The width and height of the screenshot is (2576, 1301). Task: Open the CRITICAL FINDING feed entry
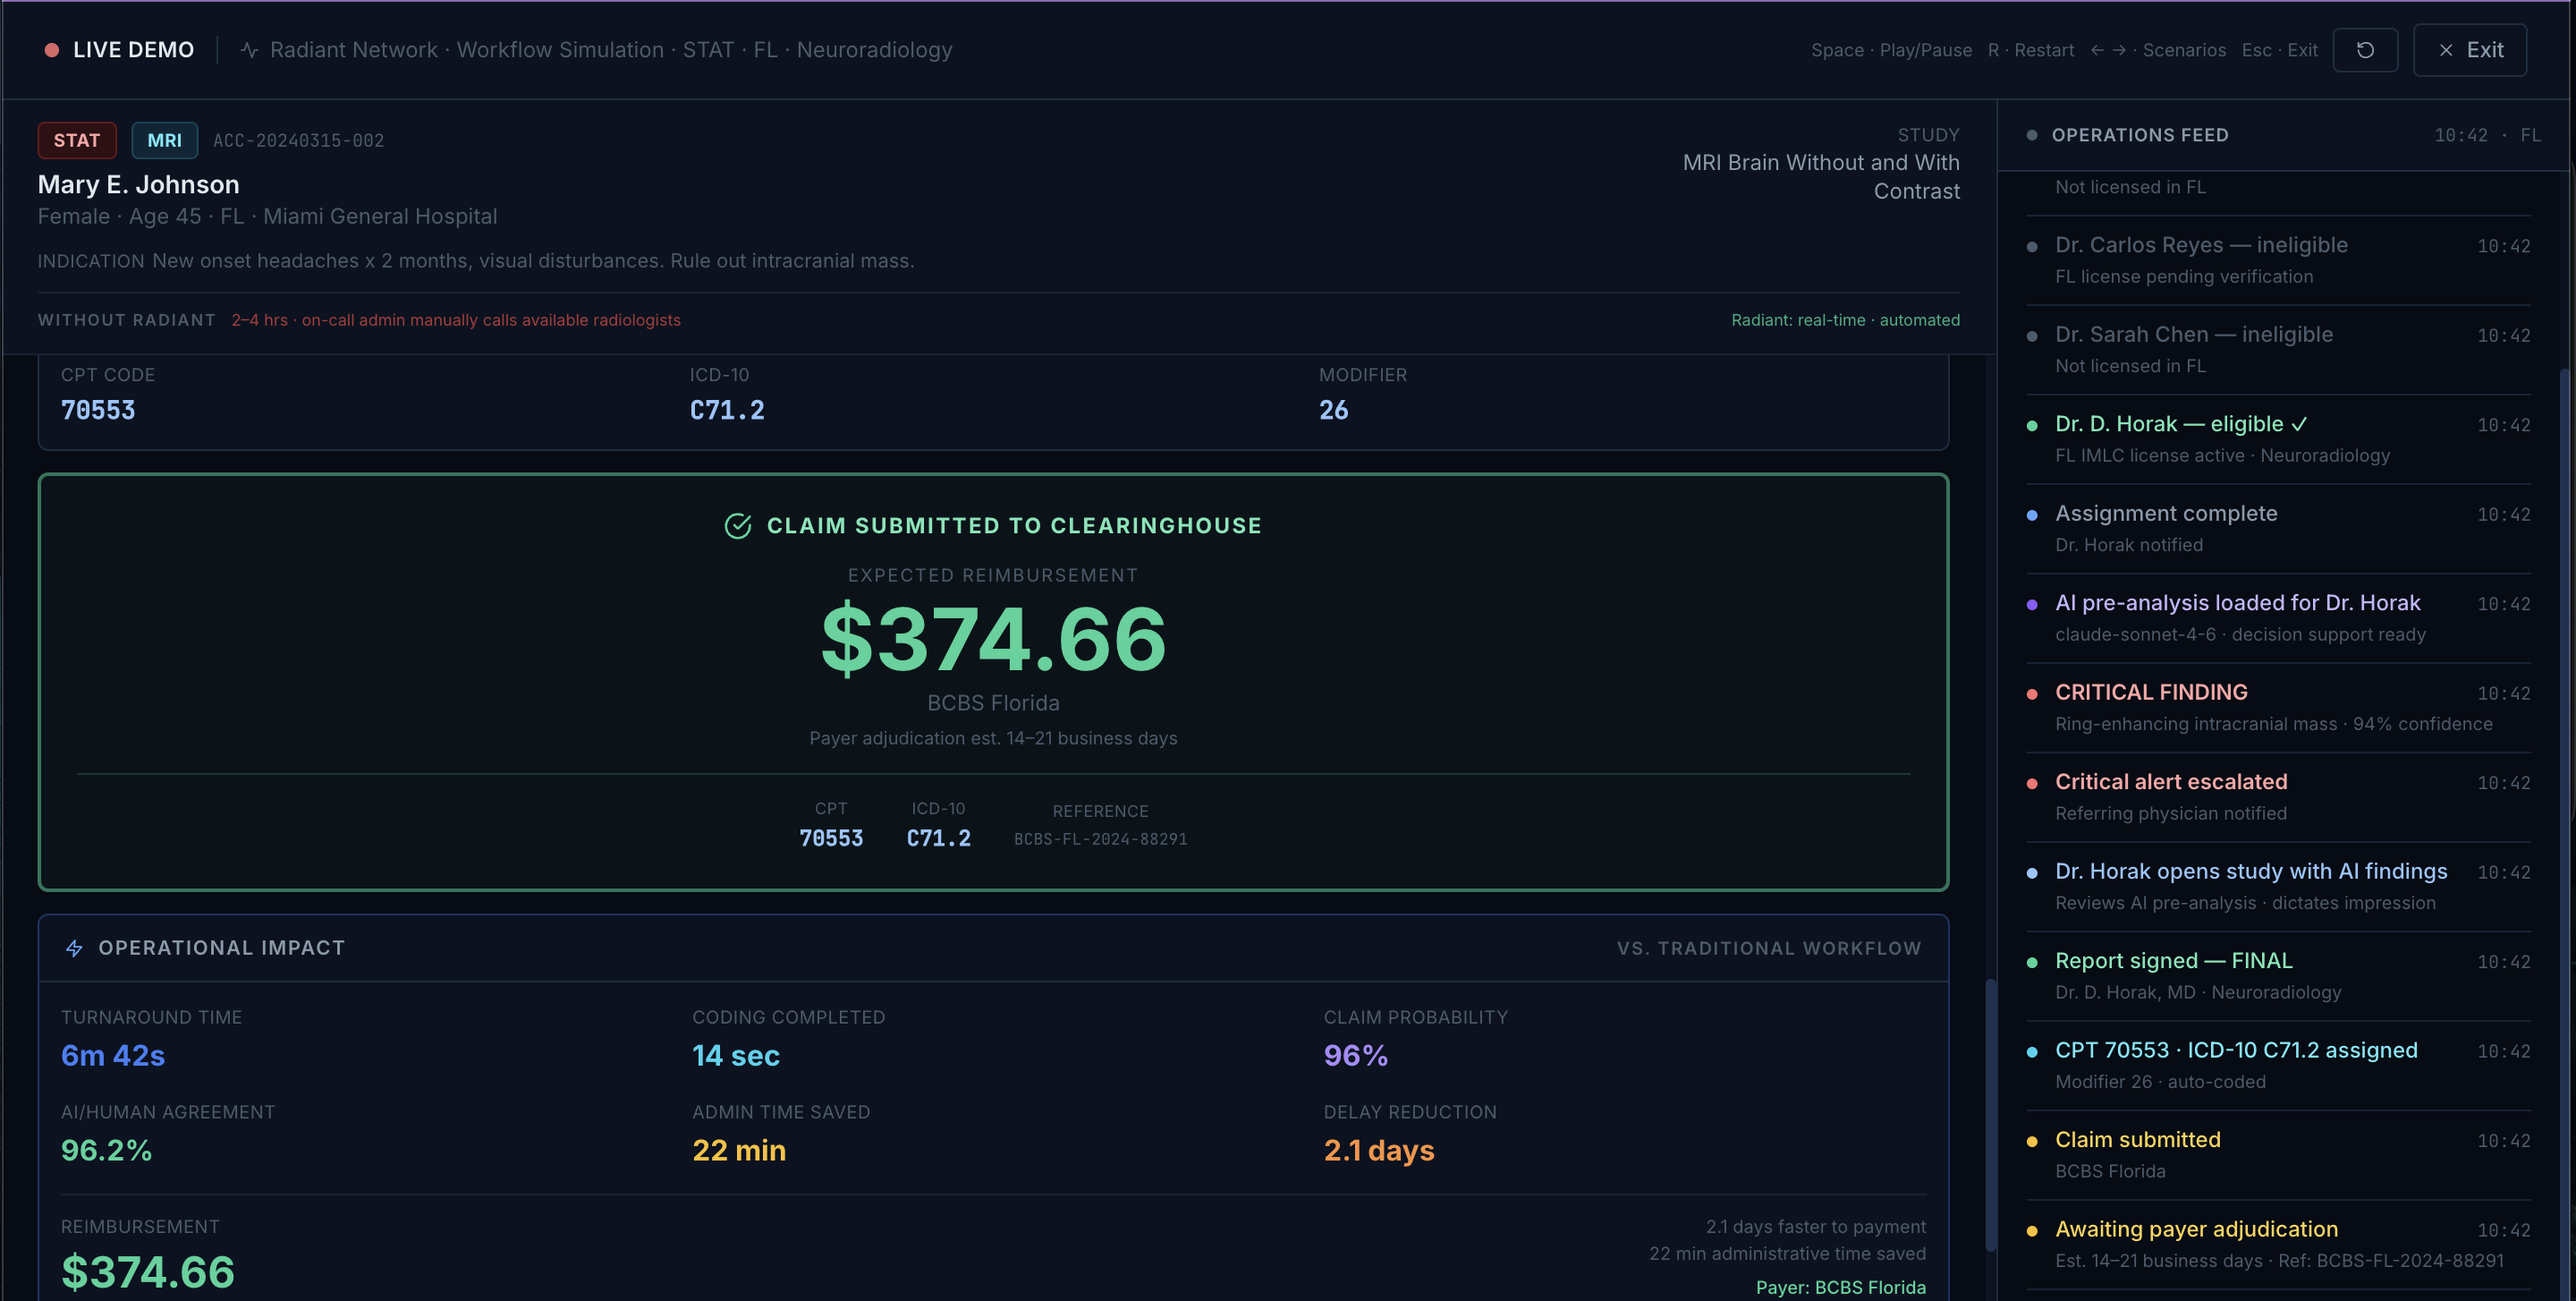2278,707
